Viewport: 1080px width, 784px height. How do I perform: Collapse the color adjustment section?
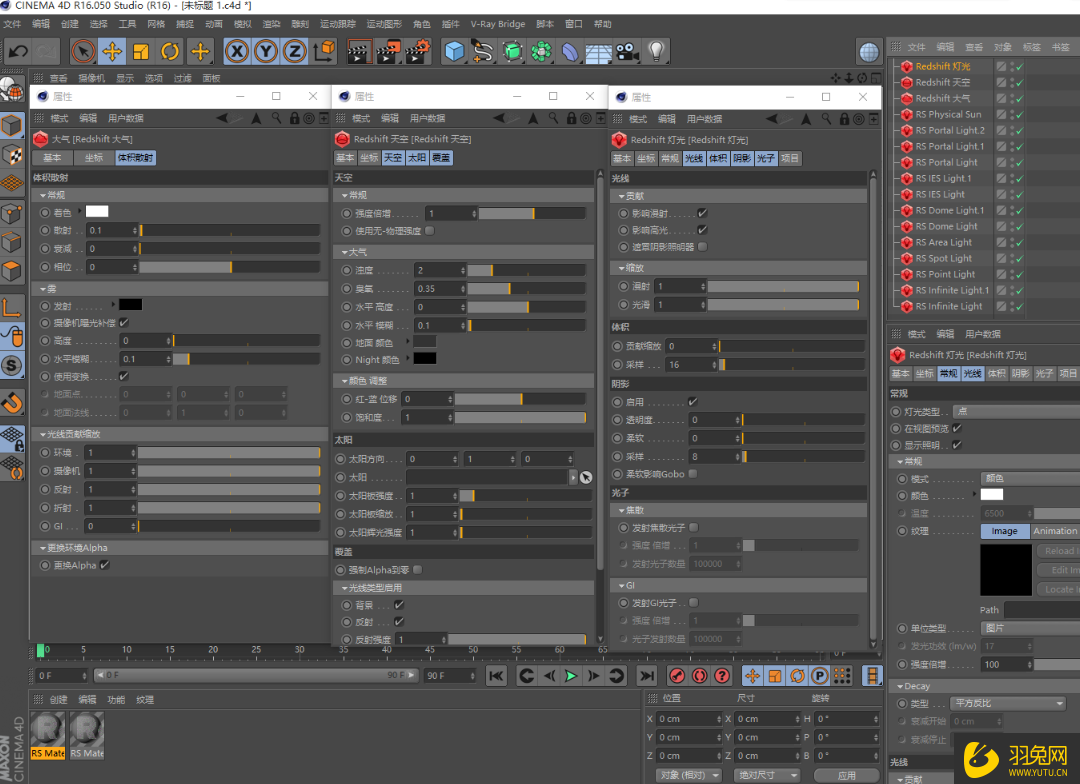344,381
